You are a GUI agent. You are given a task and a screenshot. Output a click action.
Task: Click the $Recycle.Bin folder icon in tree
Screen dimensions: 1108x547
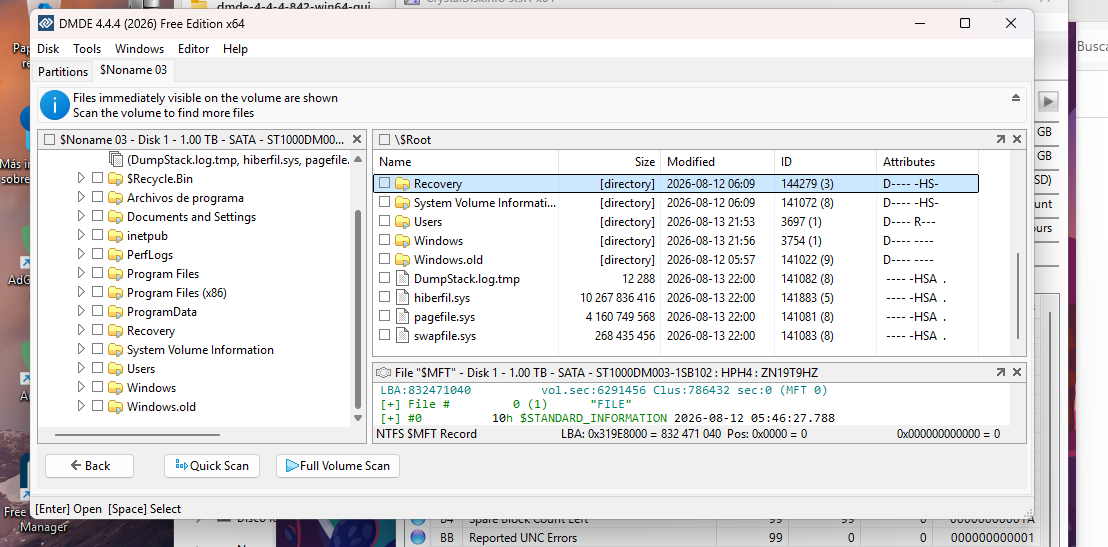click(116, 179)
